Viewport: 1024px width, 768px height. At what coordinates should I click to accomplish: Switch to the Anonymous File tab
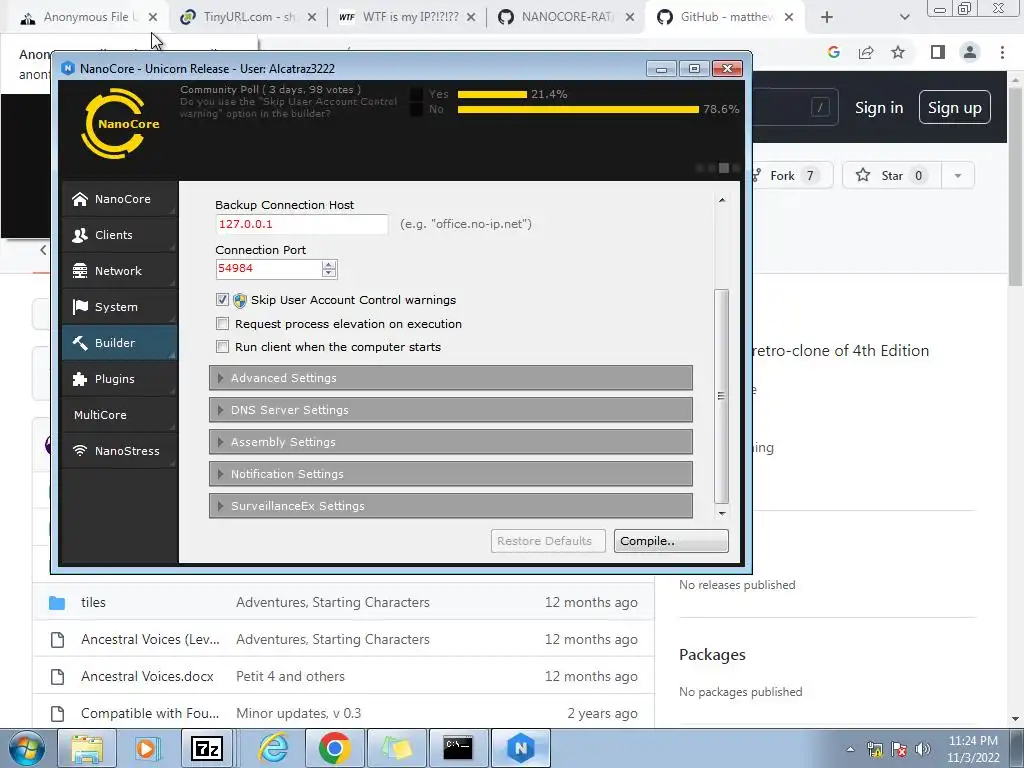(88, 17)
